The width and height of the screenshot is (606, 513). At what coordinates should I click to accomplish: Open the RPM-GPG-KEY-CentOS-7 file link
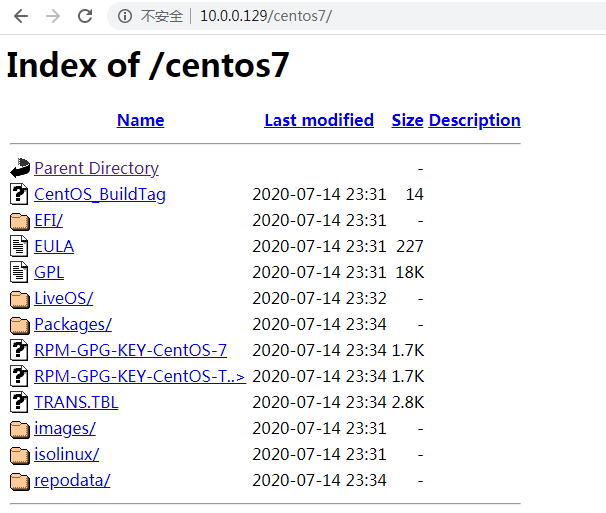point(130,350)
